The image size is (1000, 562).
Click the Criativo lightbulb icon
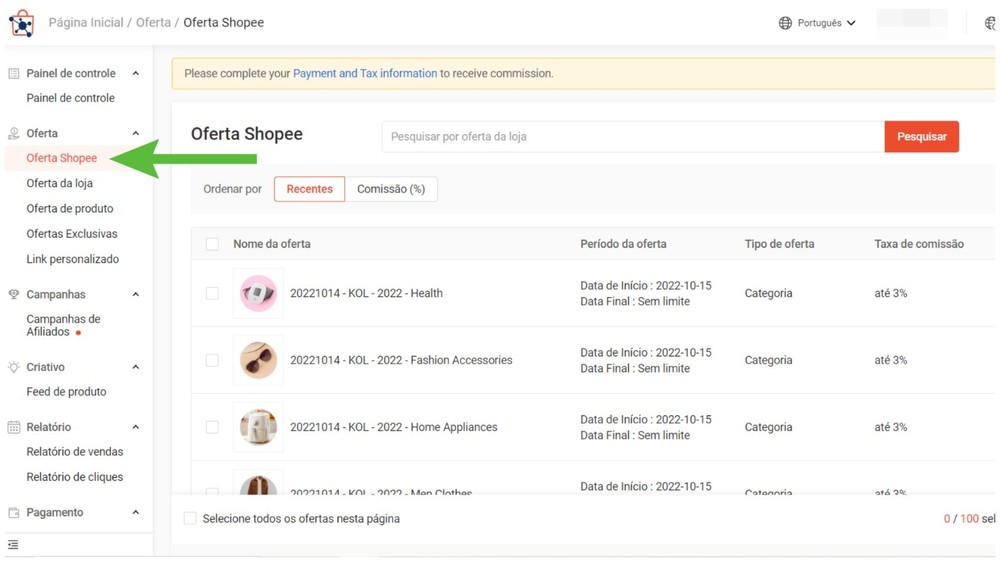13,367
